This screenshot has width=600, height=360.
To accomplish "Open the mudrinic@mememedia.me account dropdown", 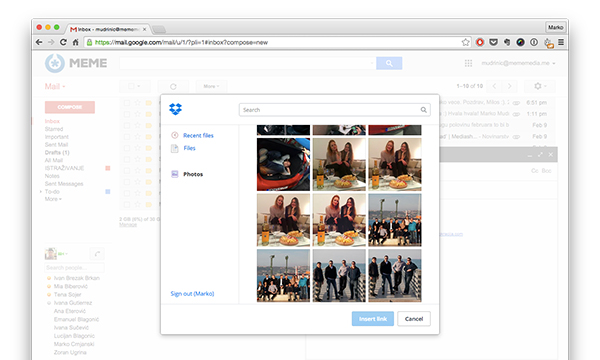I will (x=518, y=63).
